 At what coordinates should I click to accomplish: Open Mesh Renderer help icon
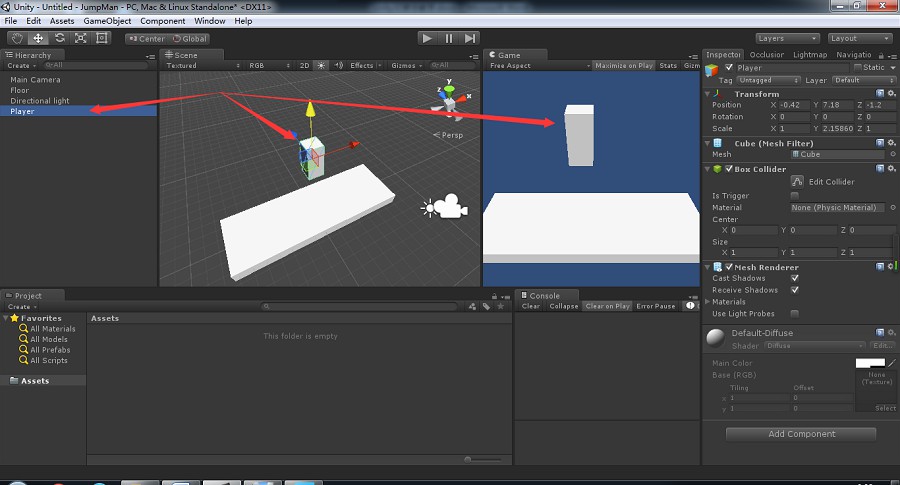pos(880,267)
